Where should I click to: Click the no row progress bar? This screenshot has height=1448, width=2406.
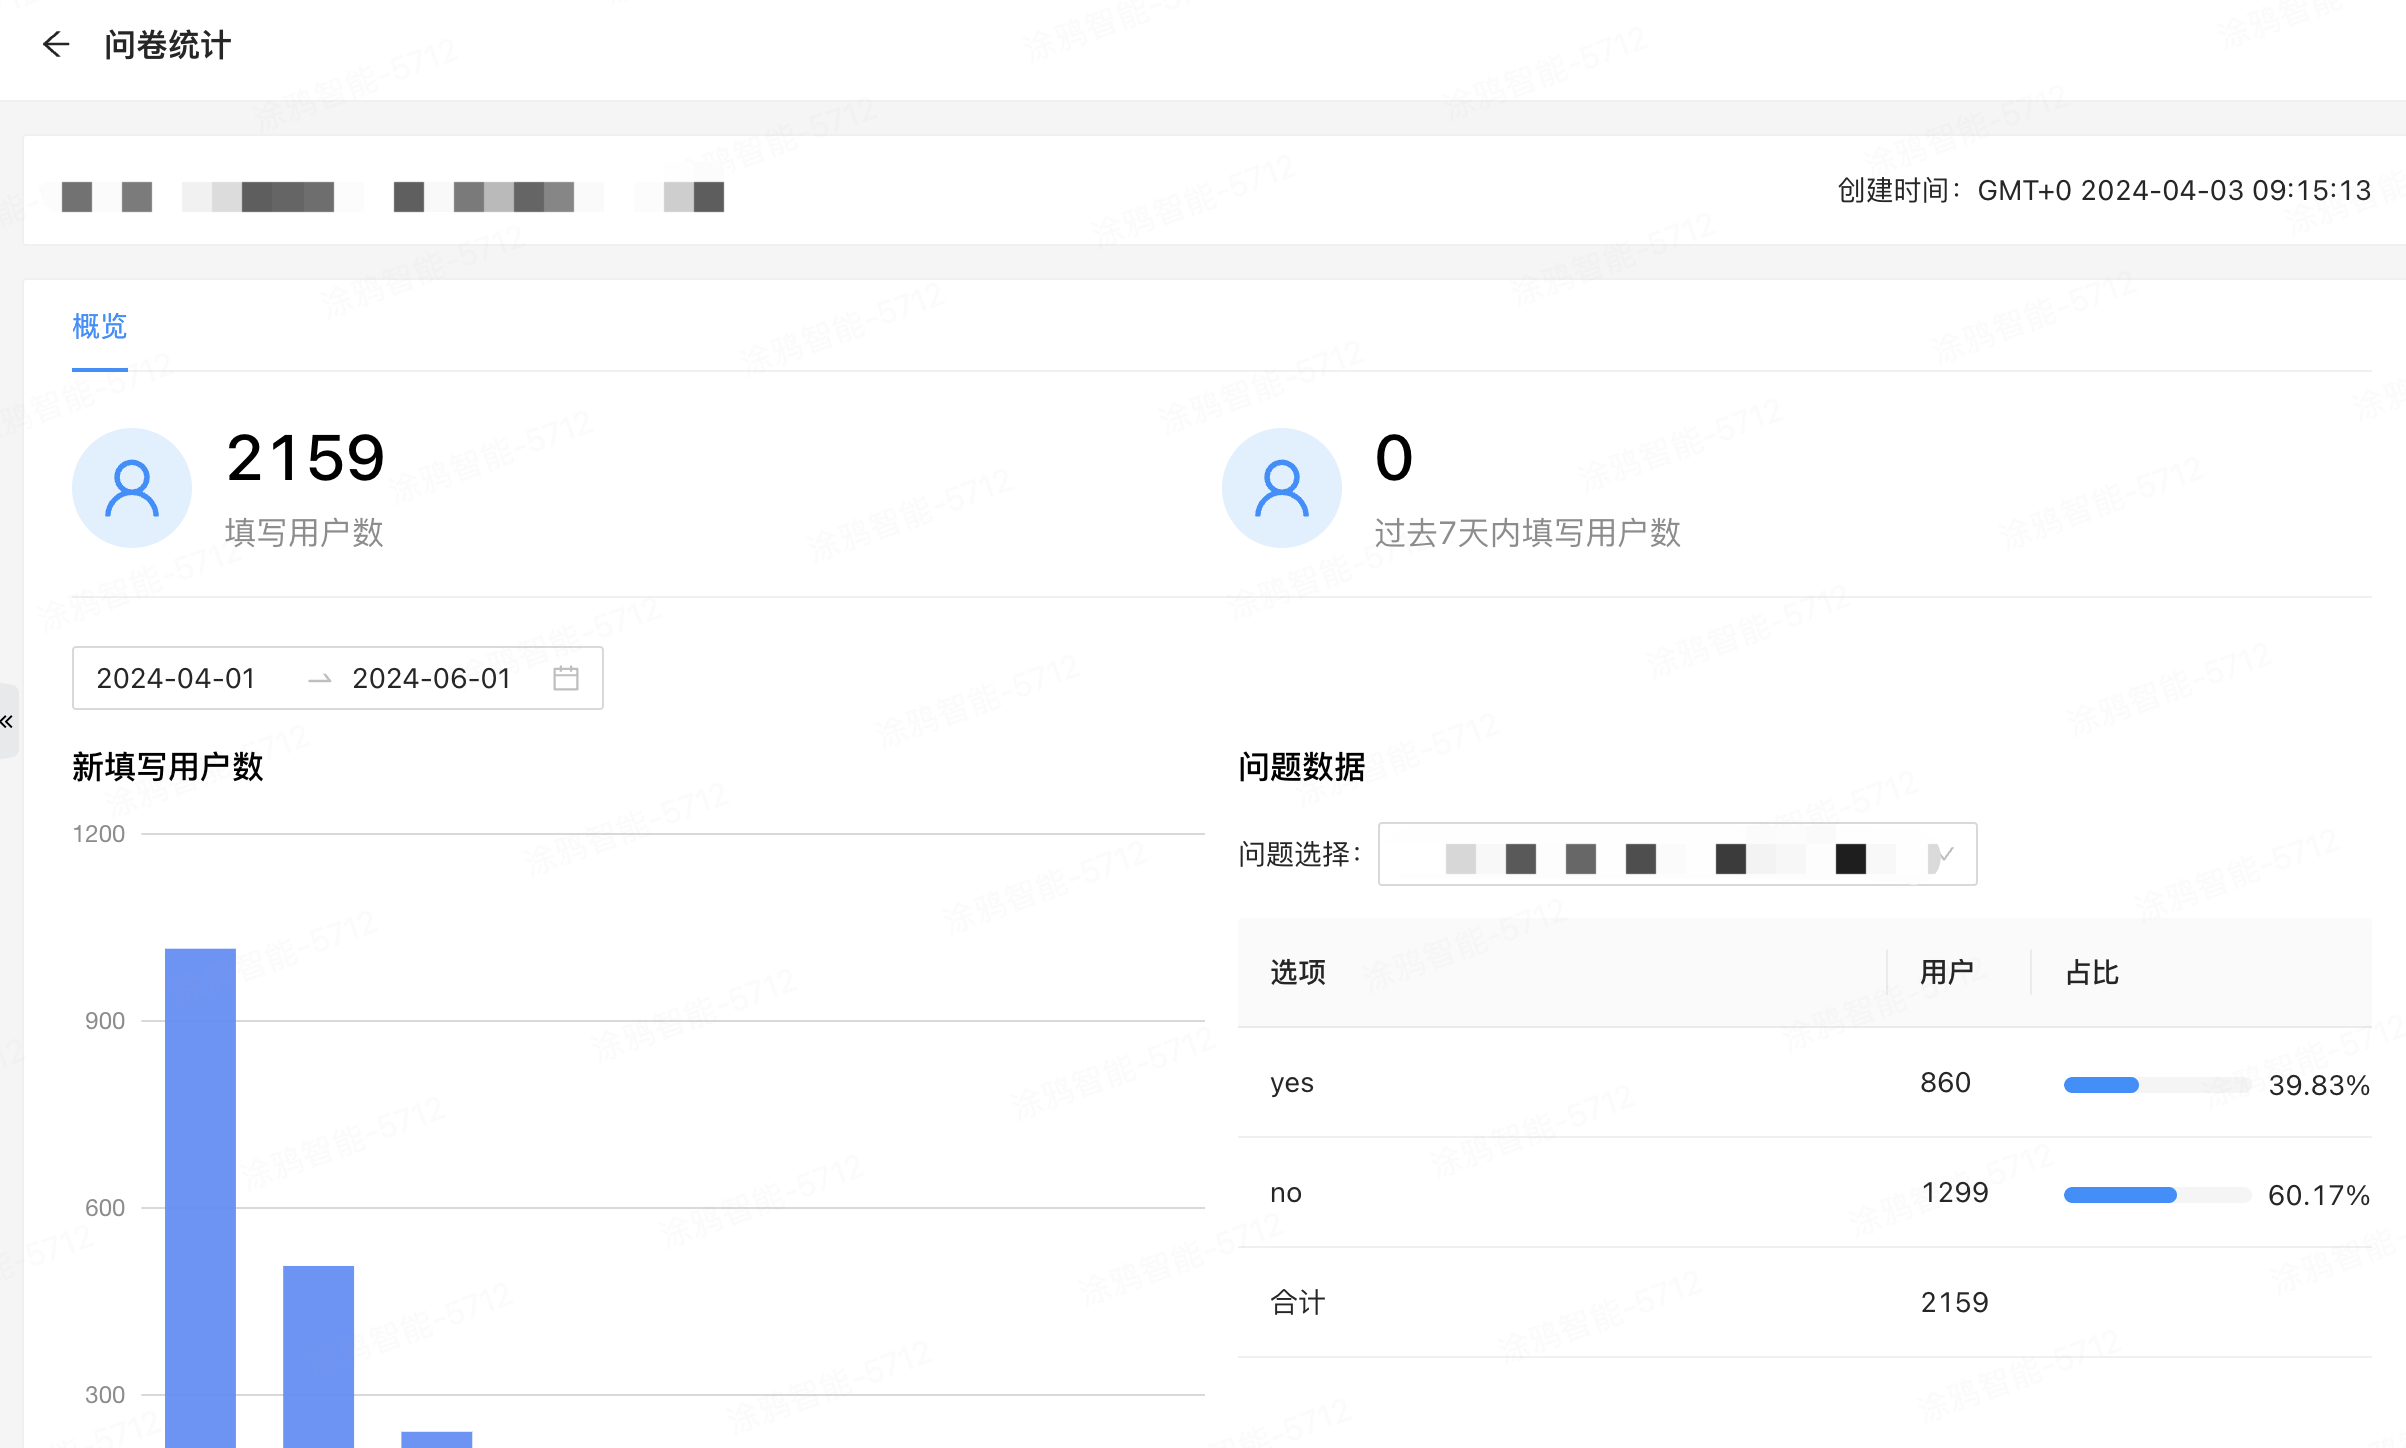point(2157,1195)
